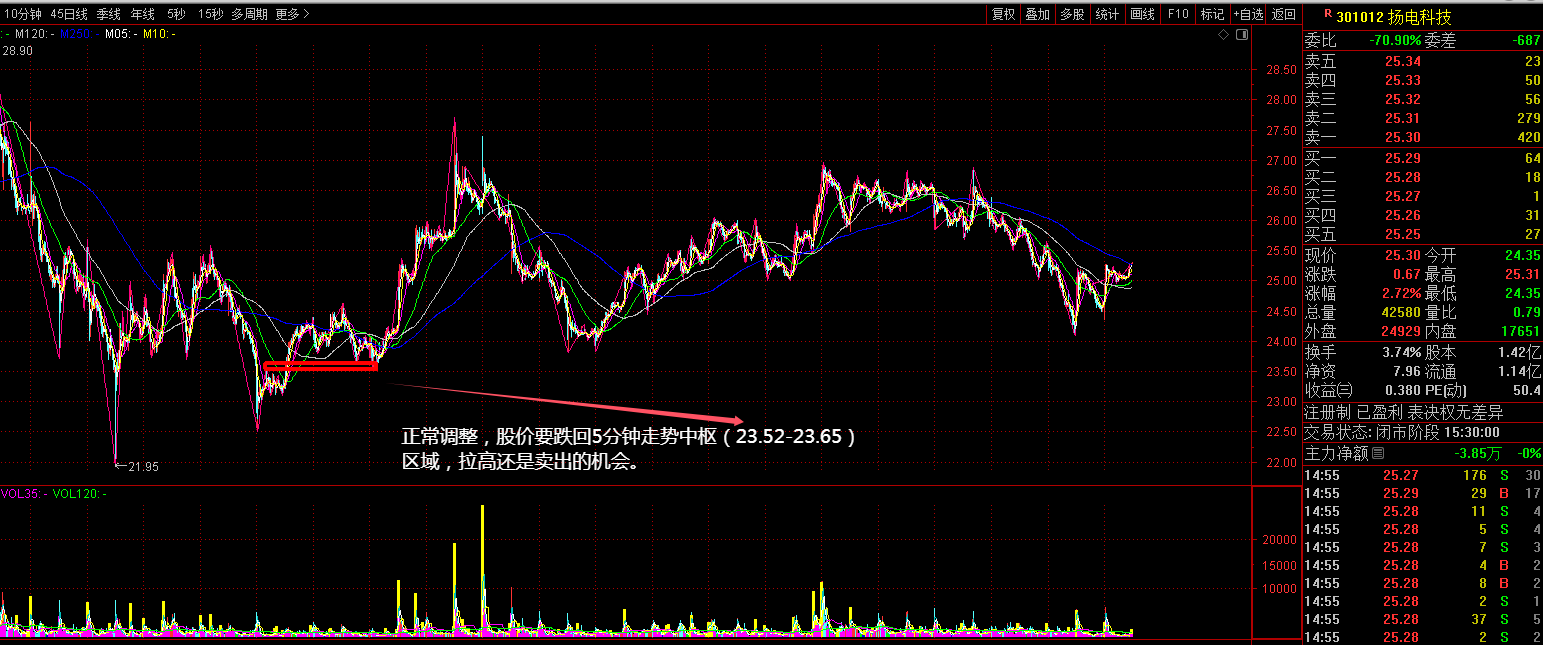1543x645 pixels.
Task: Select the 季线 period tab
Action: point(108,14)
